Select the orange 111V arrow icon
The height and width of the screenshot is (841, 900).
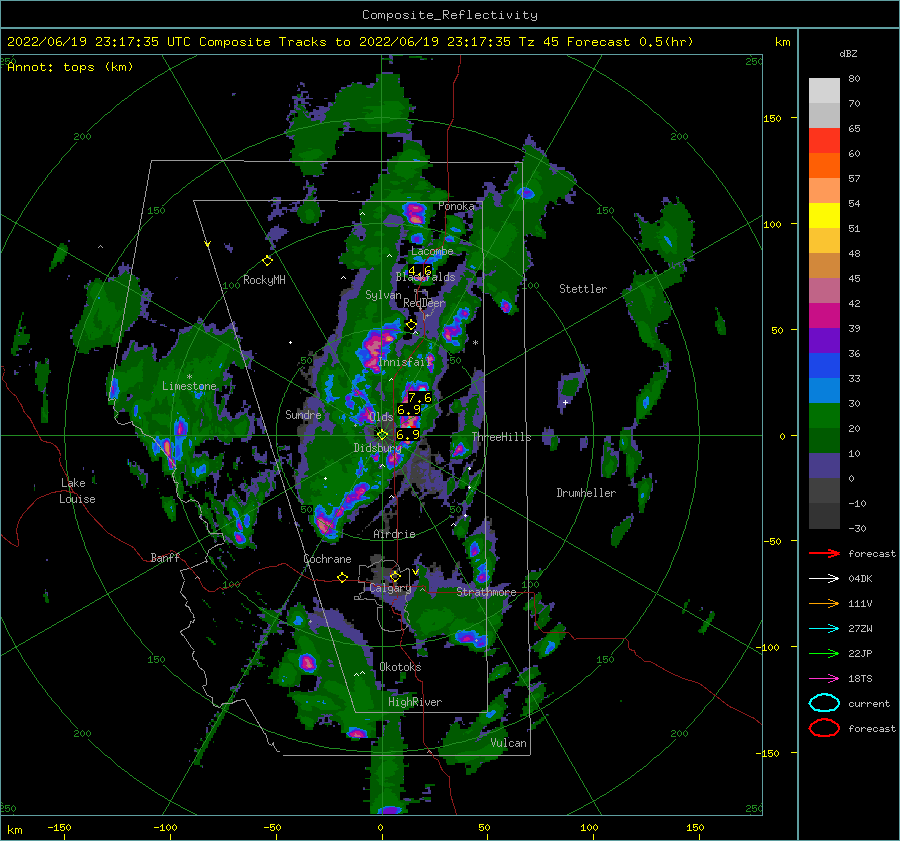click(824, 603)
